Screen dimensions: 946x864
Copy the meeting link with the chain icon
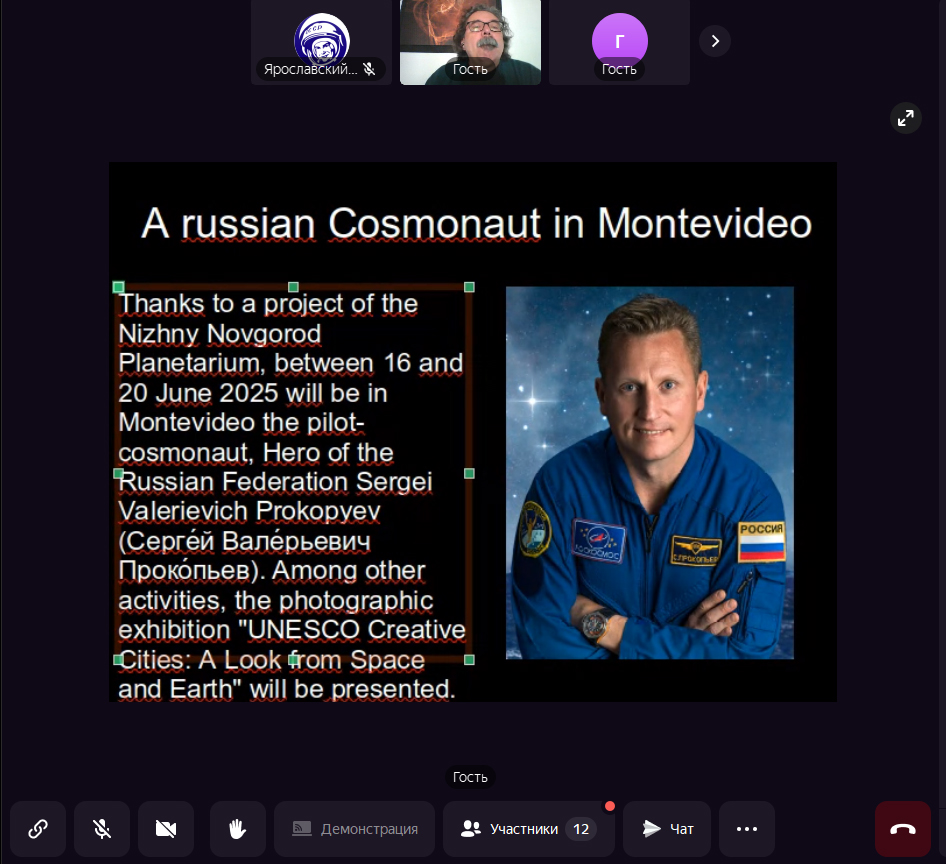point(38,829)
